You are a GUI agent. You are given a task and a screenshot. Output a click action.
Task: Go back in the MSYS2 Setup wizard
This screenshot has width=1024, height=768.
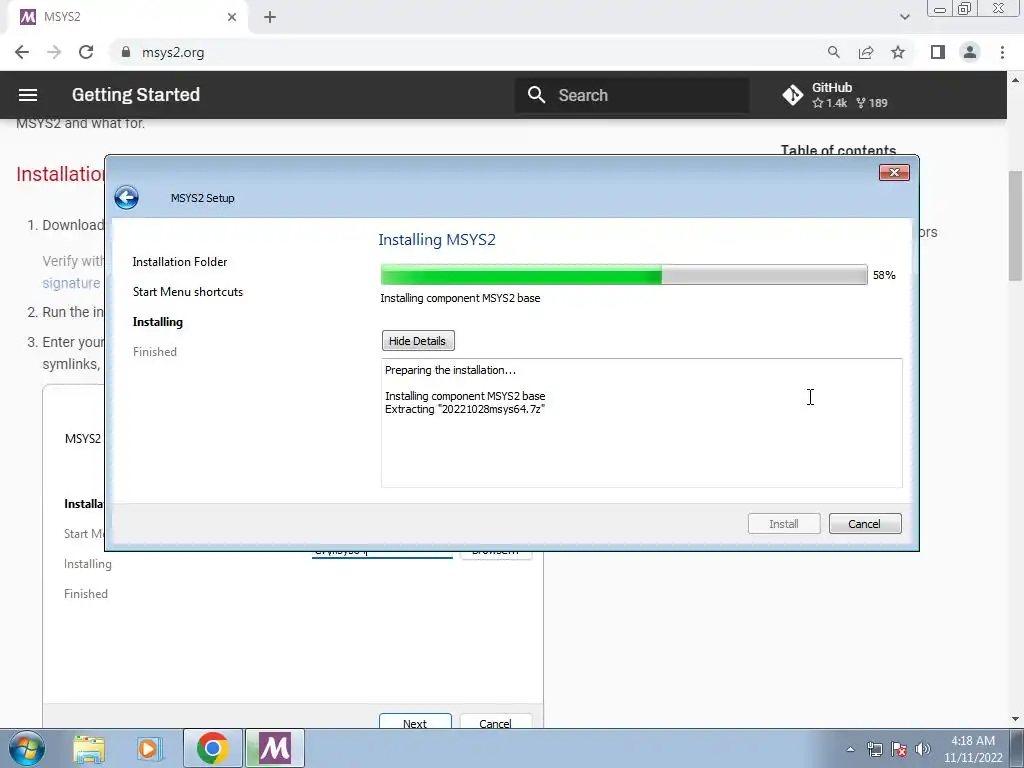[x=126, y=197]
